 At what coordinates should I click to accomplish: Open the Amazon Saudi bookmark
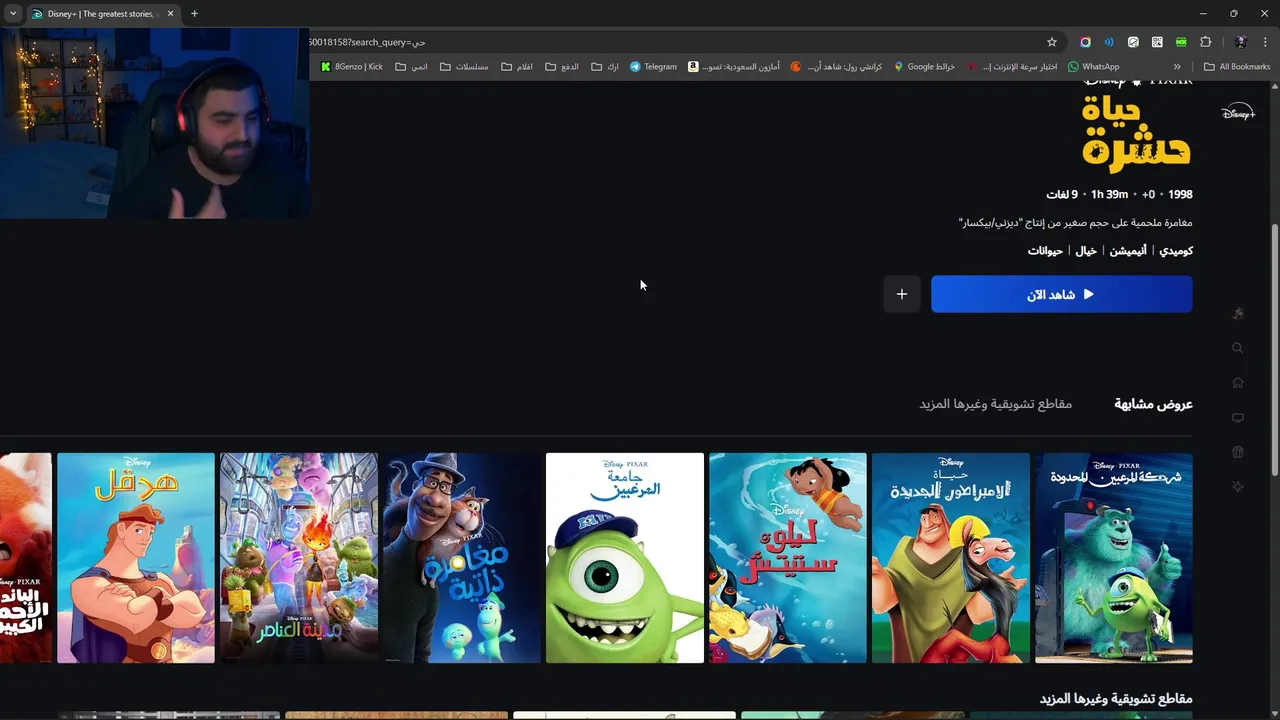coord(733,67)
